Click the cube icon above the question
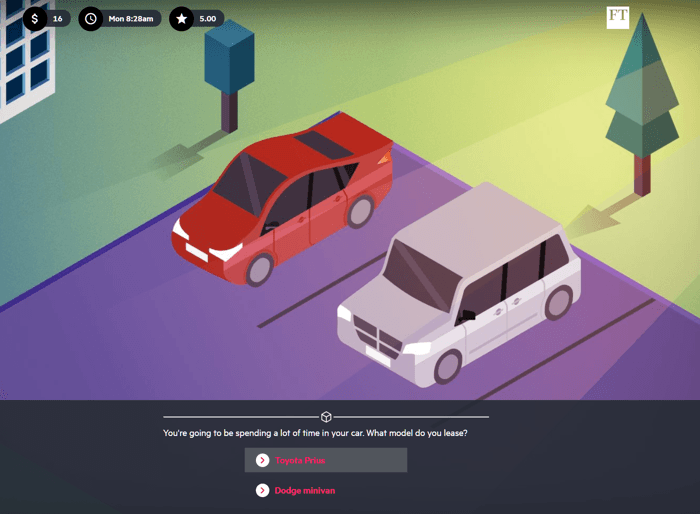 pyautogui.click(x=326, y=416)
